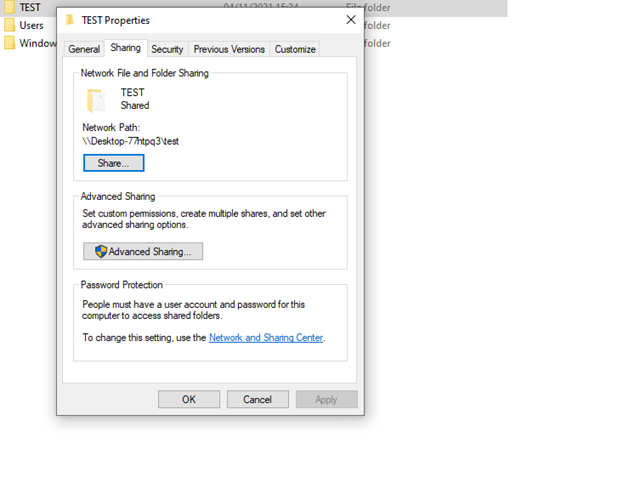Screen dimensions: 624x489
Task: Click the TEST folder icon in file list
Action: pyautogui.click(x=9, y=7)
